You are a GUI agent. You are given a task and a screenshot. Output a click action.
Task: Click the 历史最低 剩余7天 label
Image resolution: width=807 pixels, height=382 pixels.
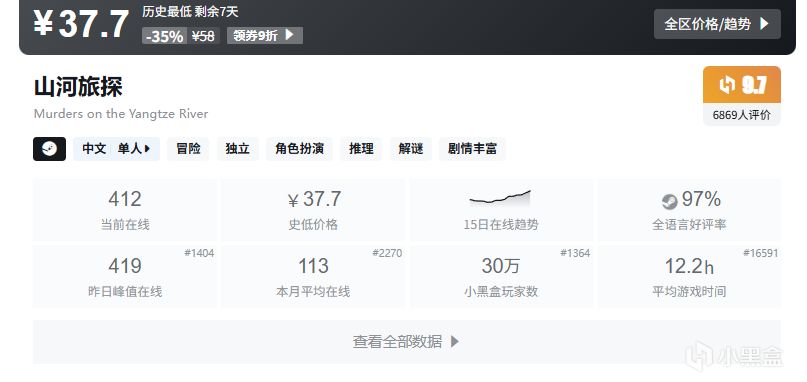tap(190, 11)
